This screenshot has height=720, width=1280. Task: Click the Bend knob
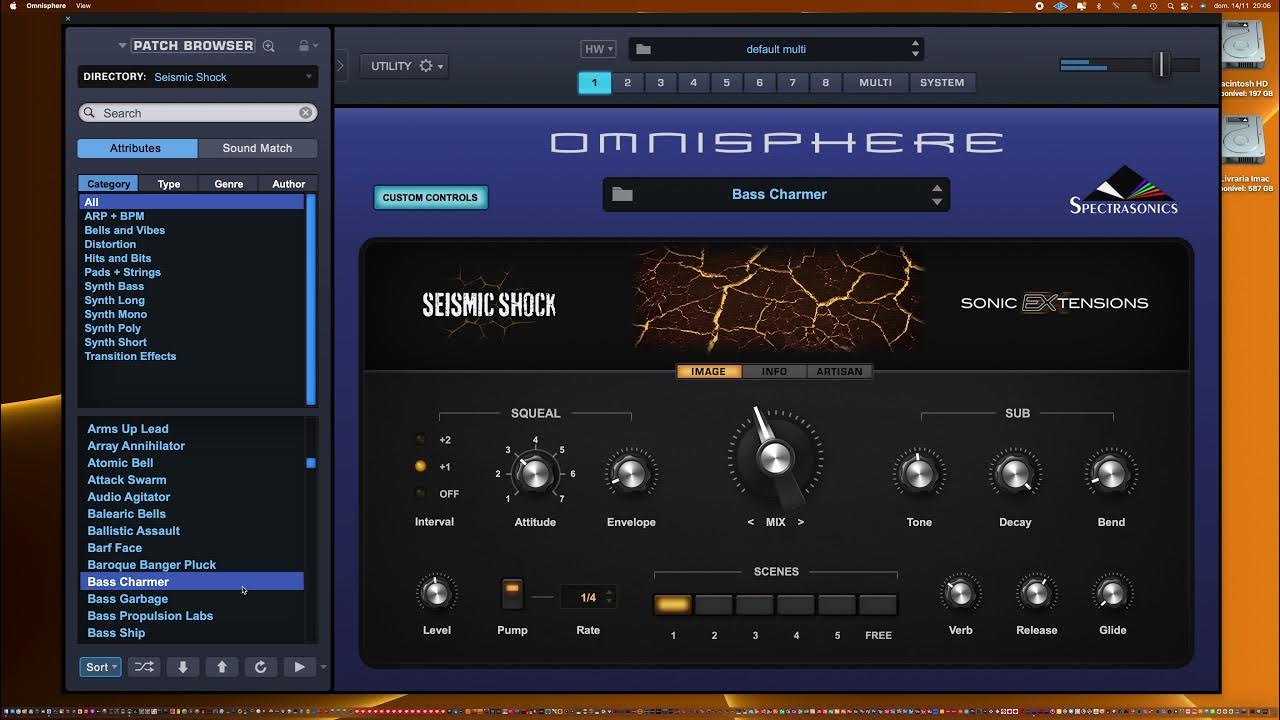1111,473
